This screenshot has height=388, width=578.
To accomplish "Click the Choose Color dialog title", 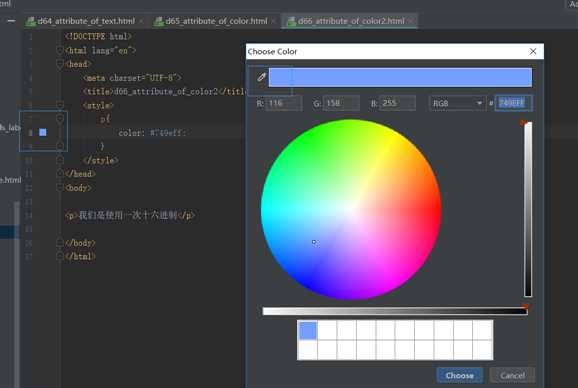I will (x=272, y=52).
